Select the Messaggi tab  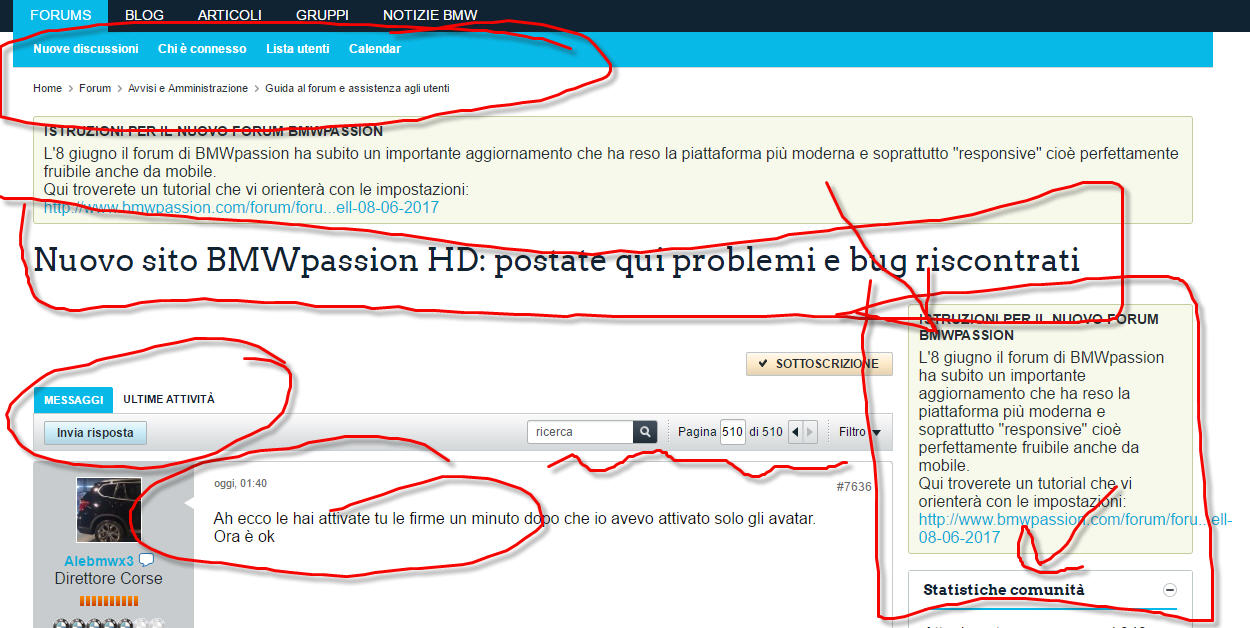[x=73, y=399]
